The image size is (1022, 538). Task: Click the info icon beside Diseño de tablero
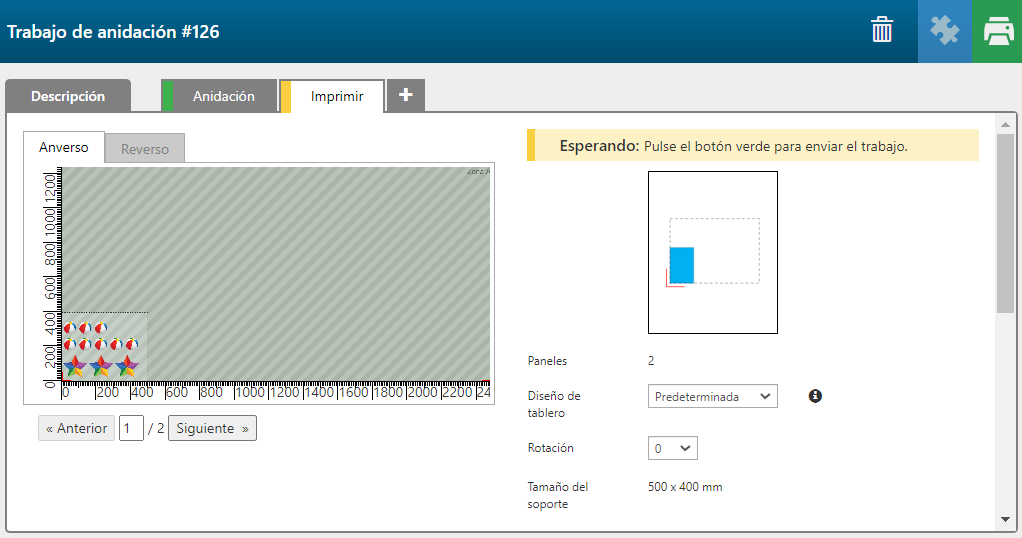click(815, 396)
